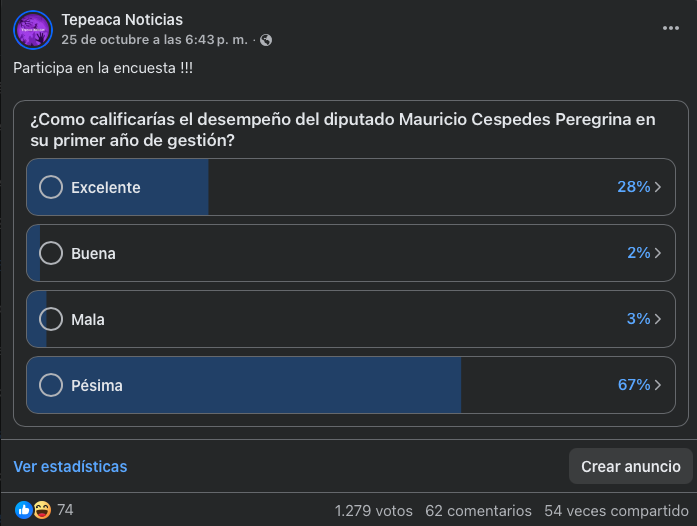Click the public audience globe icon
This screenshot has width=697, height=526.
[266, 40]
